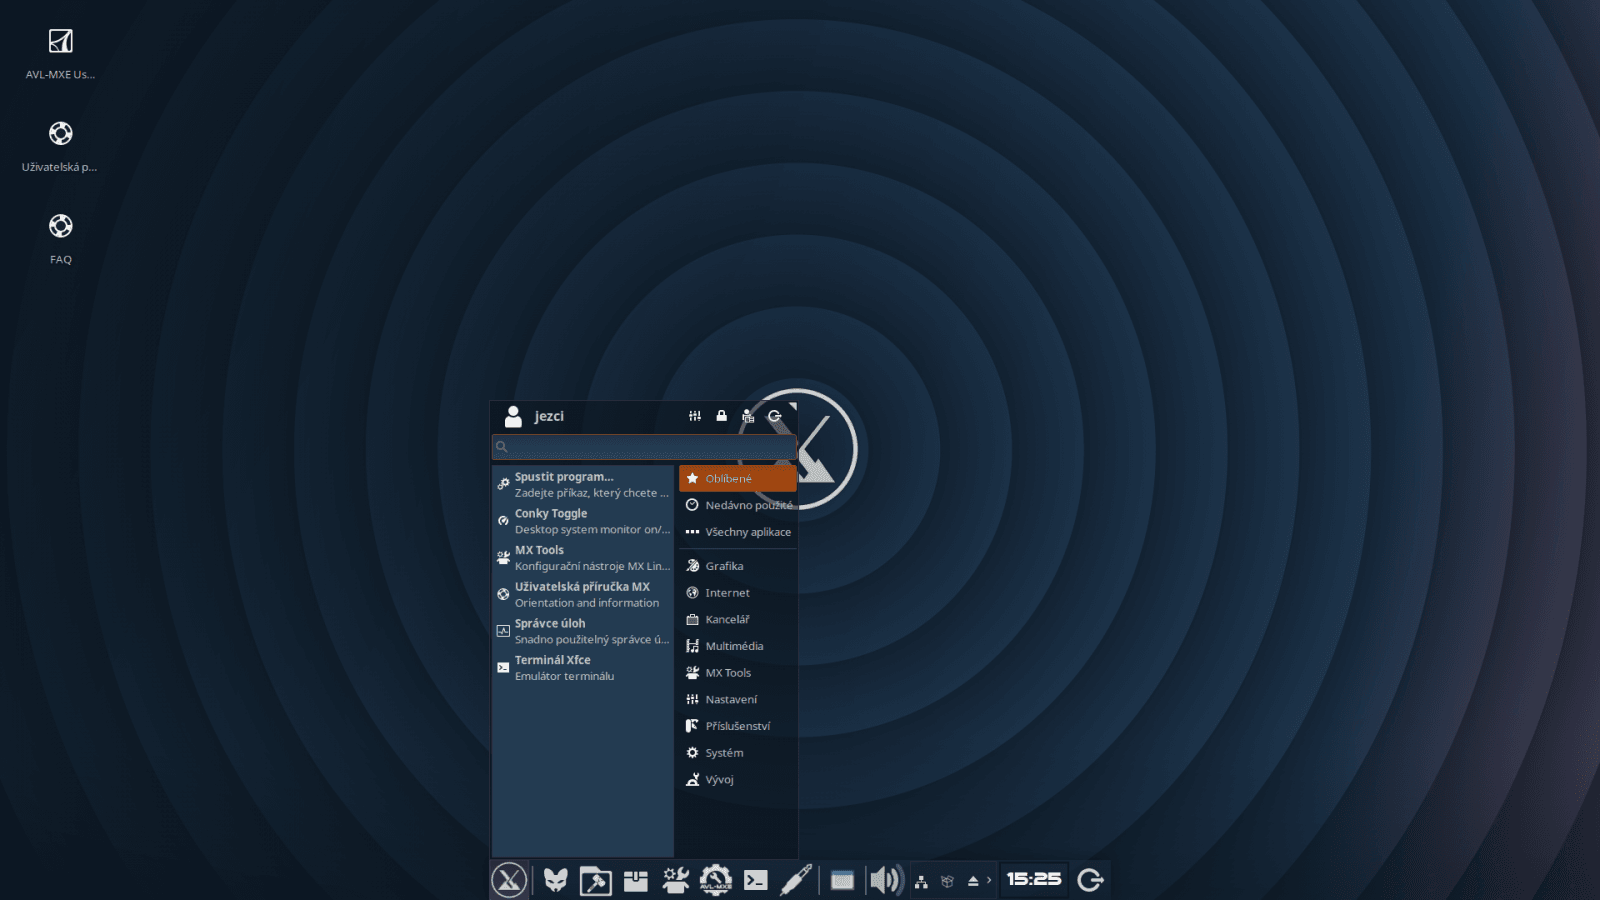The image size is (1600, 900).
Task: Open Firefox from the taskbar
Action: pos(556,881)
